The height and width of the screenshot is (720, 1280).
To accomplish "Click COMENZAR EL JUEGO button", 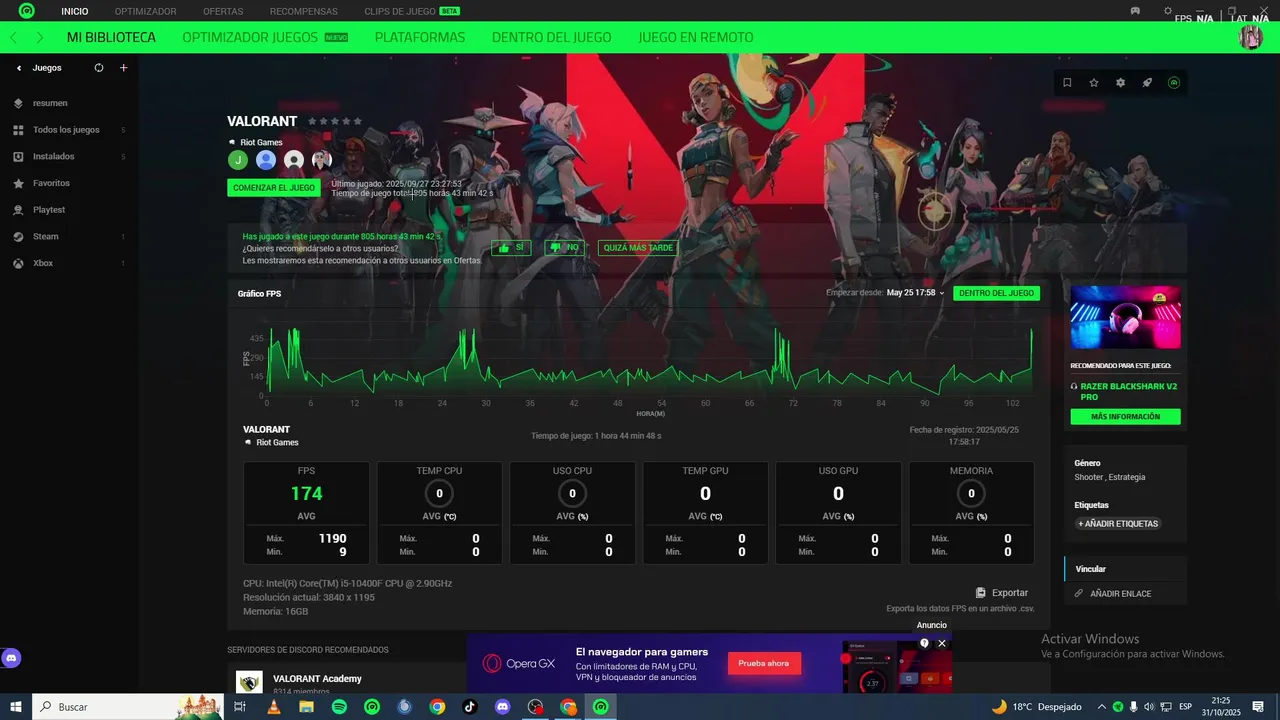I will [x=274, y=188].
